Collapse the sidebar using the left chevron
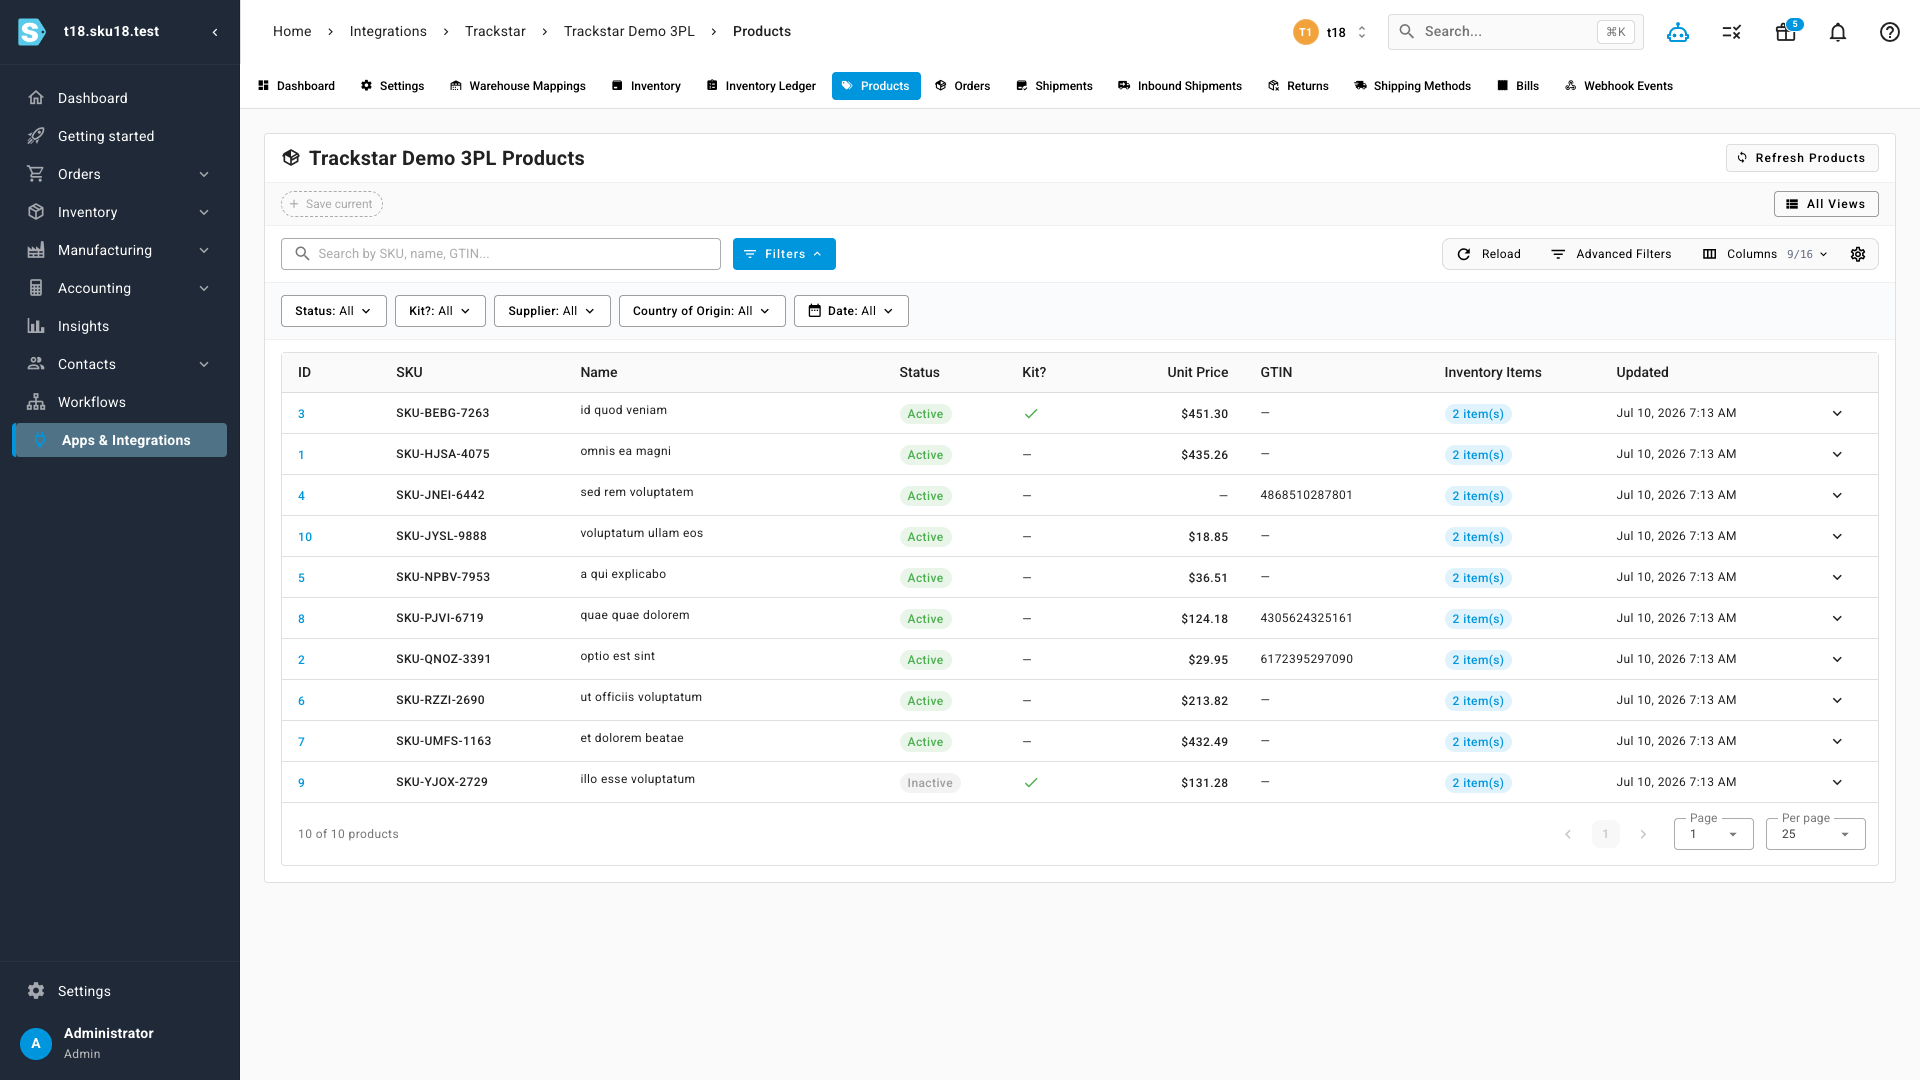Image resolution: width=1920 pixels, height=1080 pixels. click(215, 32)
